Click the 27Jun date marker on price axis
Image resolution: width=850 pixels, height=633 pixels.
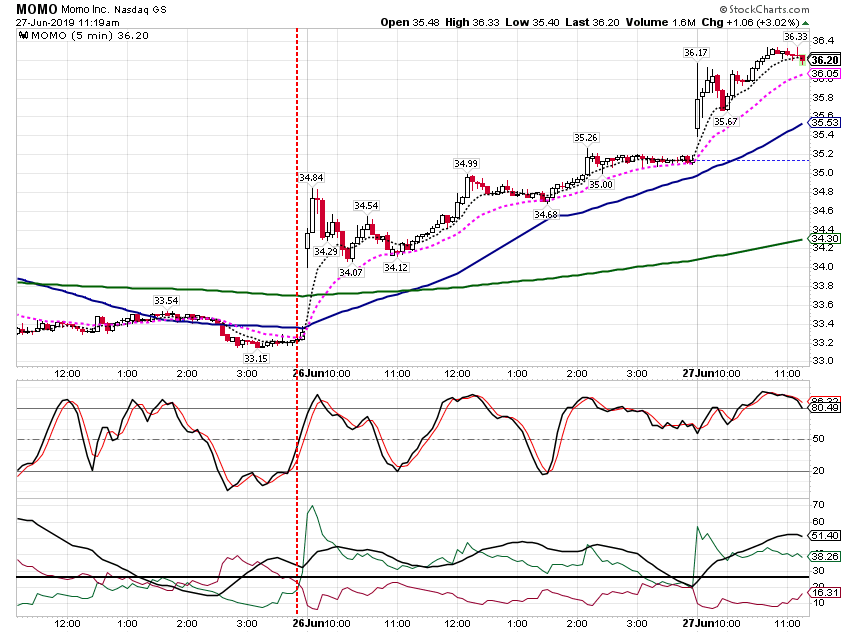point(696,373)
